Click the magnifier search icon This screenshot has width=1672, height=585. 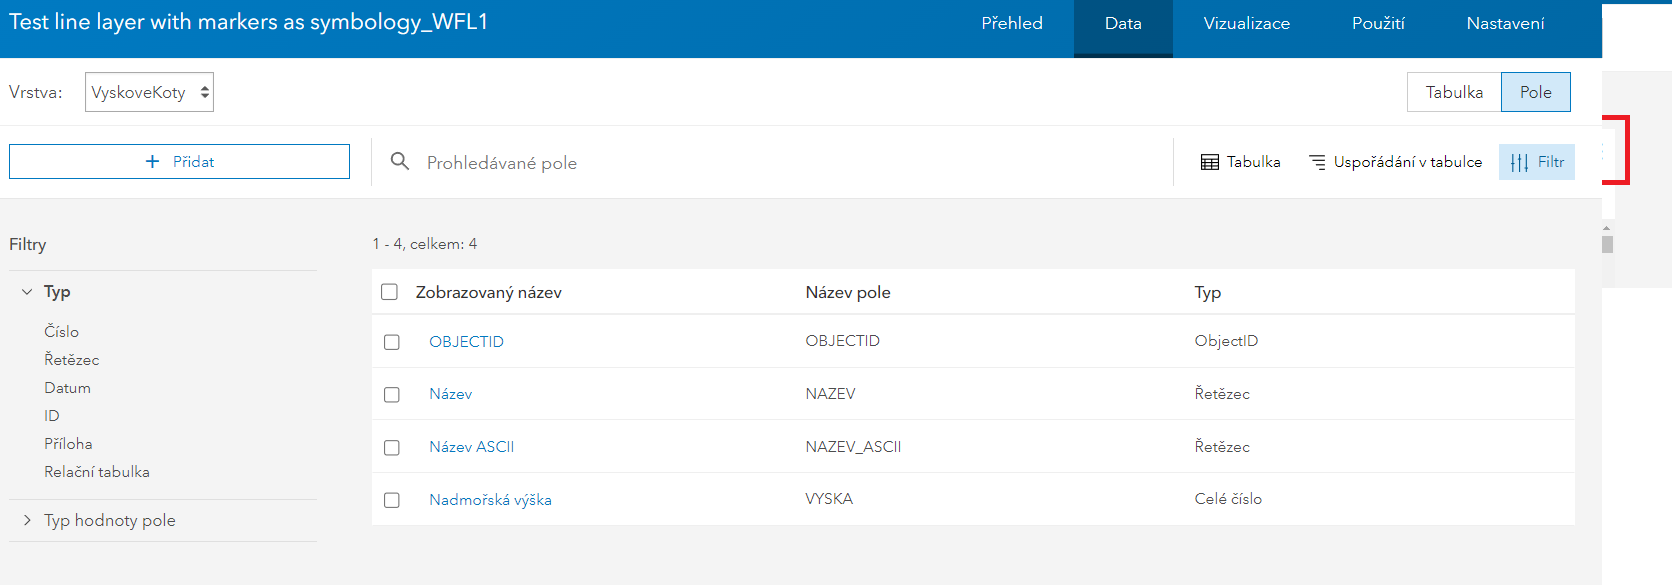(x=399, y=161)
